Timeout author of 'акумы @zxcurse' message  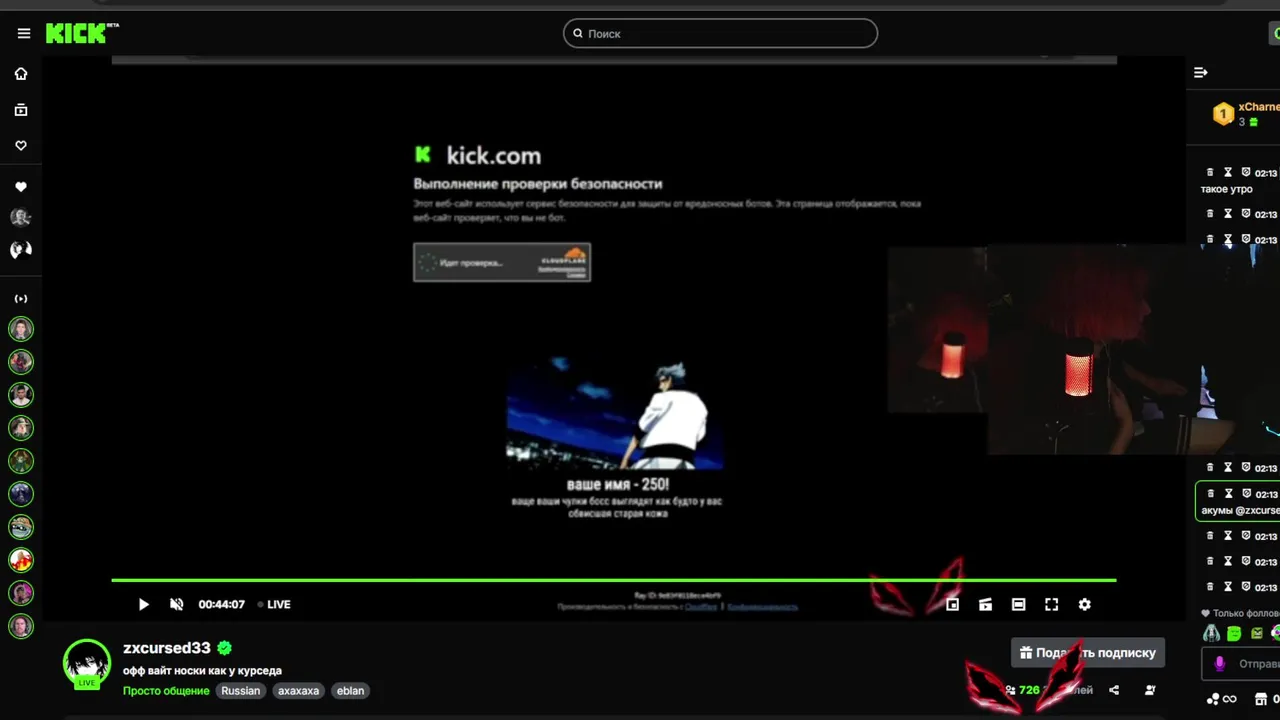(1228, 493)
